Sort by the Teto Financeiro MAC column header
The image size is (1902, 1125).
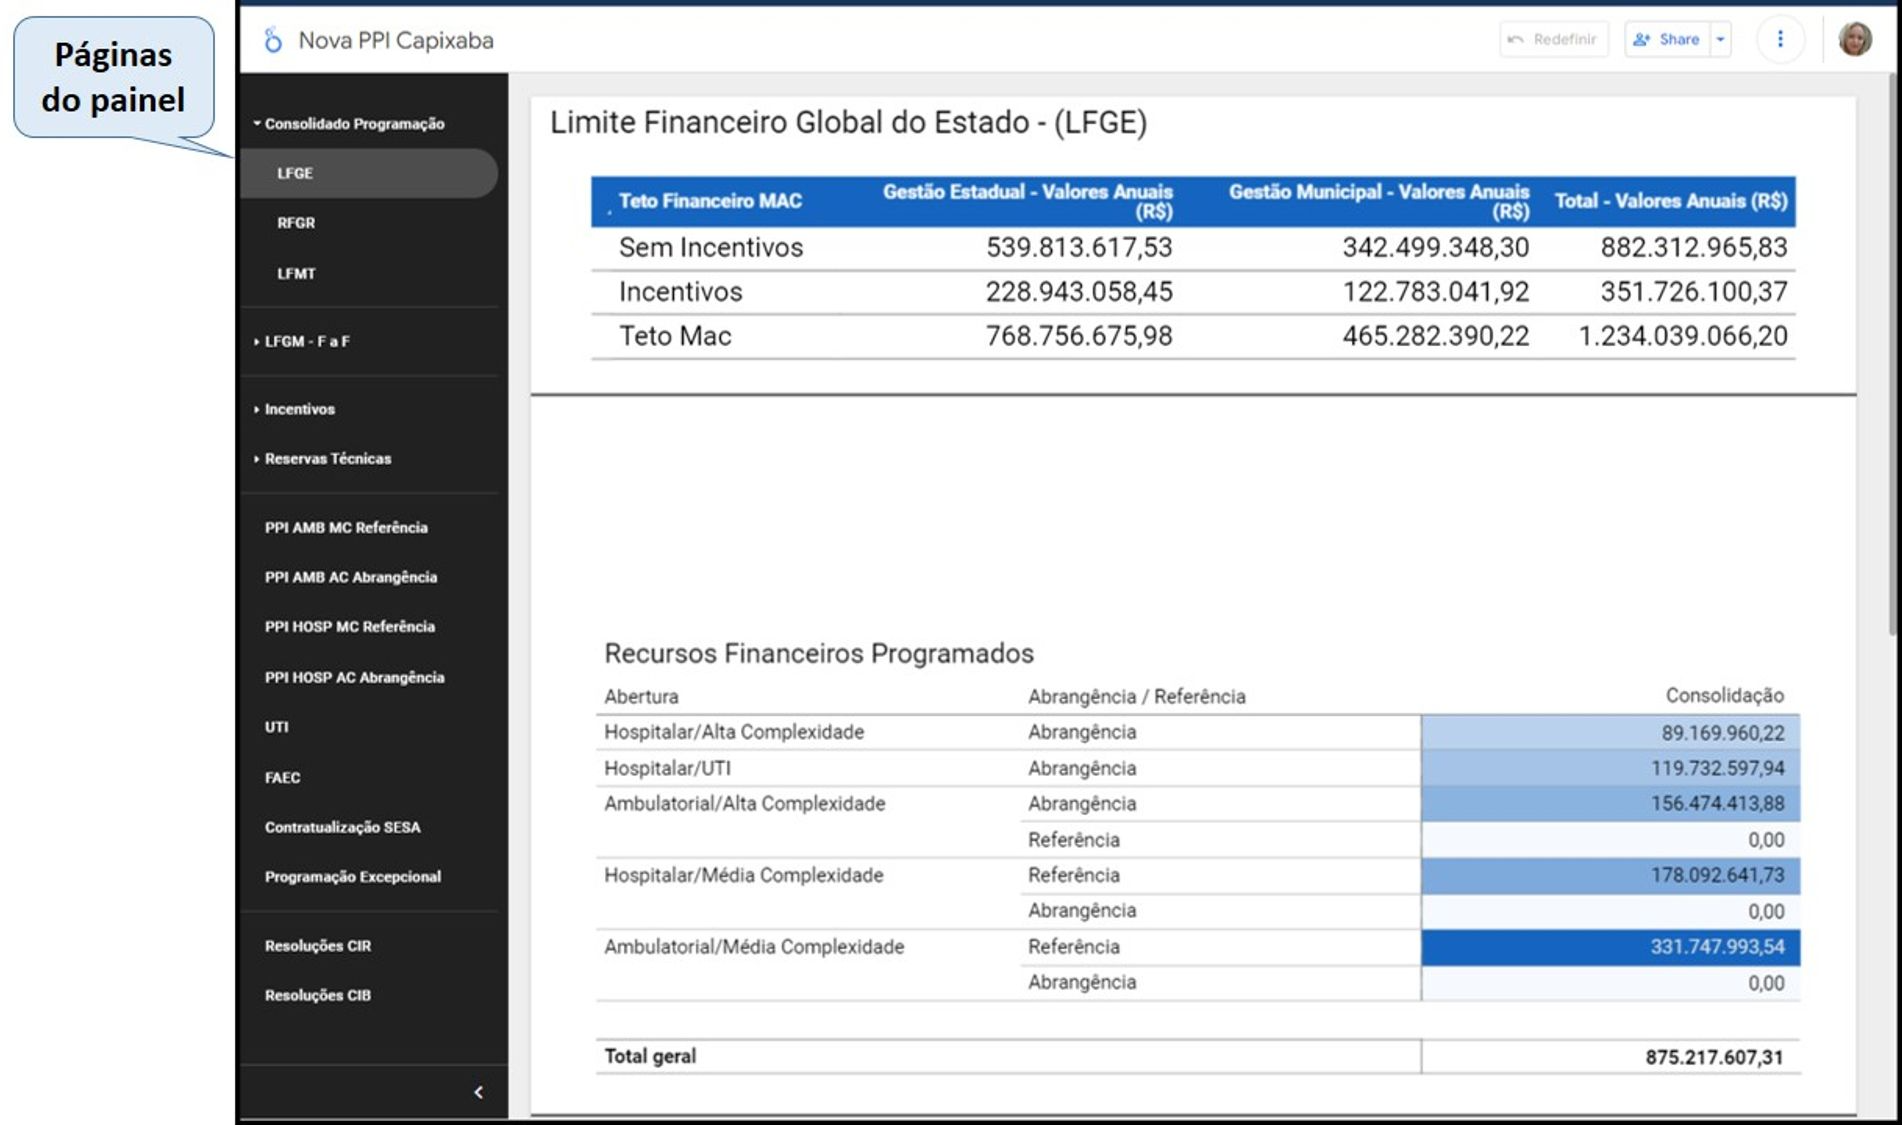click(710, 201)
